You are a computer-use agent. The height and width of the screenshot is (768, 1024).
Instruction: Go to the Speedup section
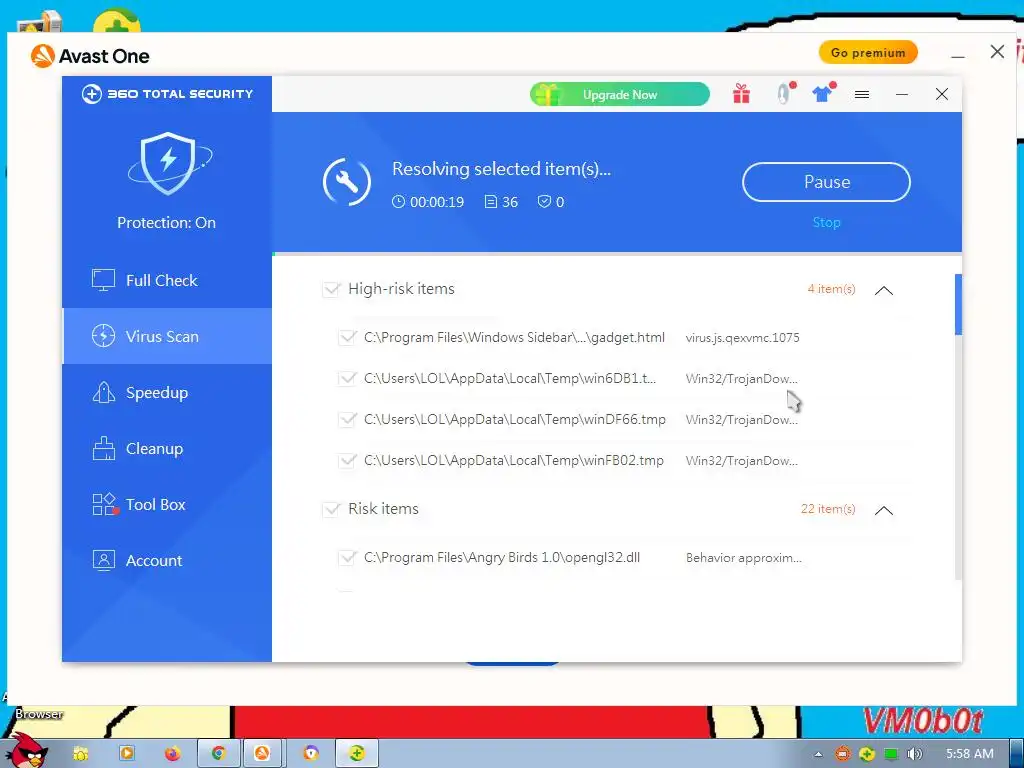pyautogui.click(x=167, y=392)
